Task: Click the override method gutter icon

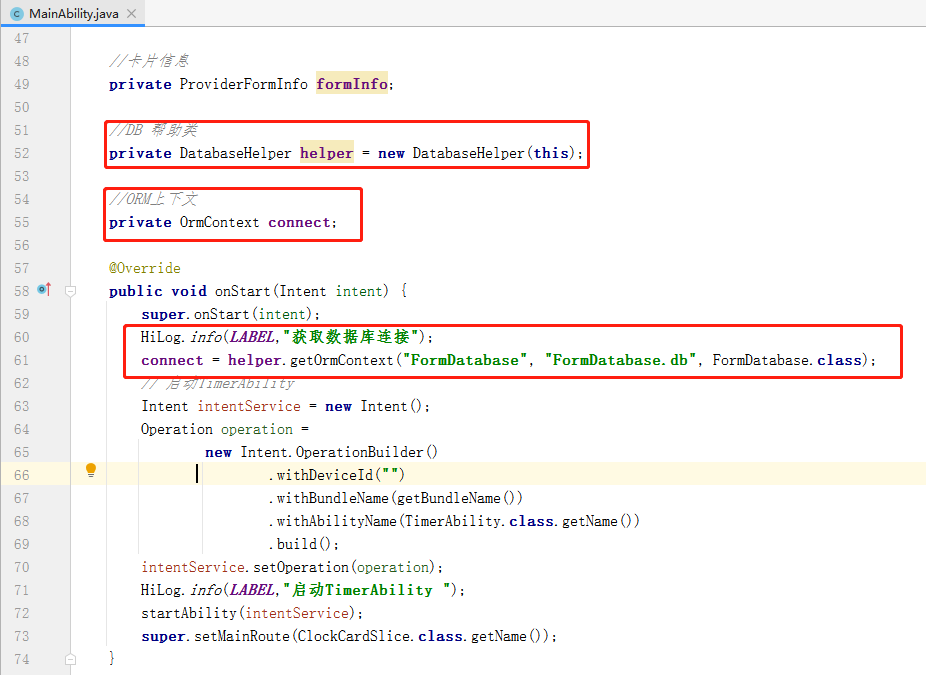Action: point(44,290)
